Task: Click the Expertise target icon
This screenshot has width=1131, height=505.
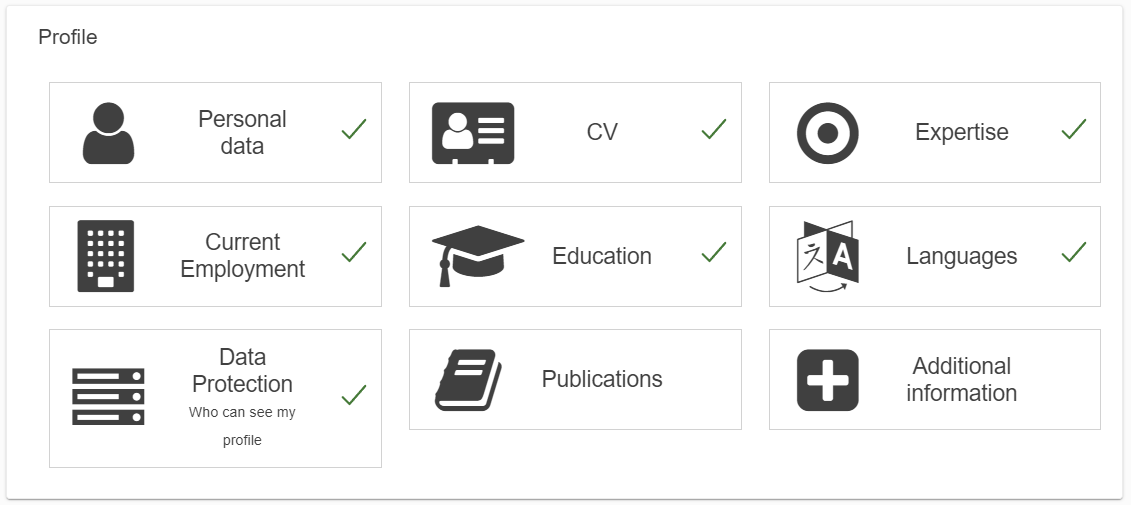Action: pyautogui.click(x=827, y=133)
